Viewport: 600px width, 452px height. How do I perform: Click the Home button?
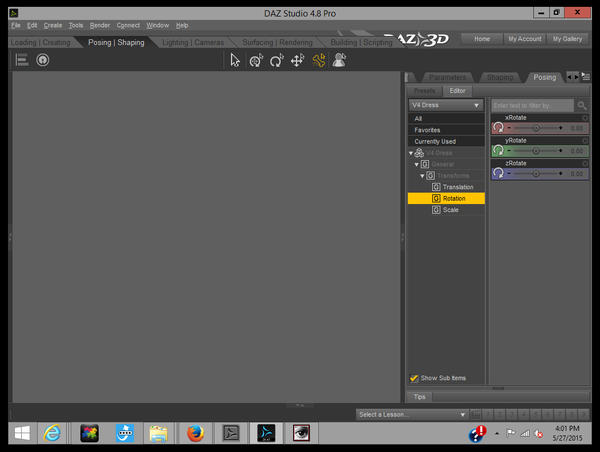(x=482, y=39)
